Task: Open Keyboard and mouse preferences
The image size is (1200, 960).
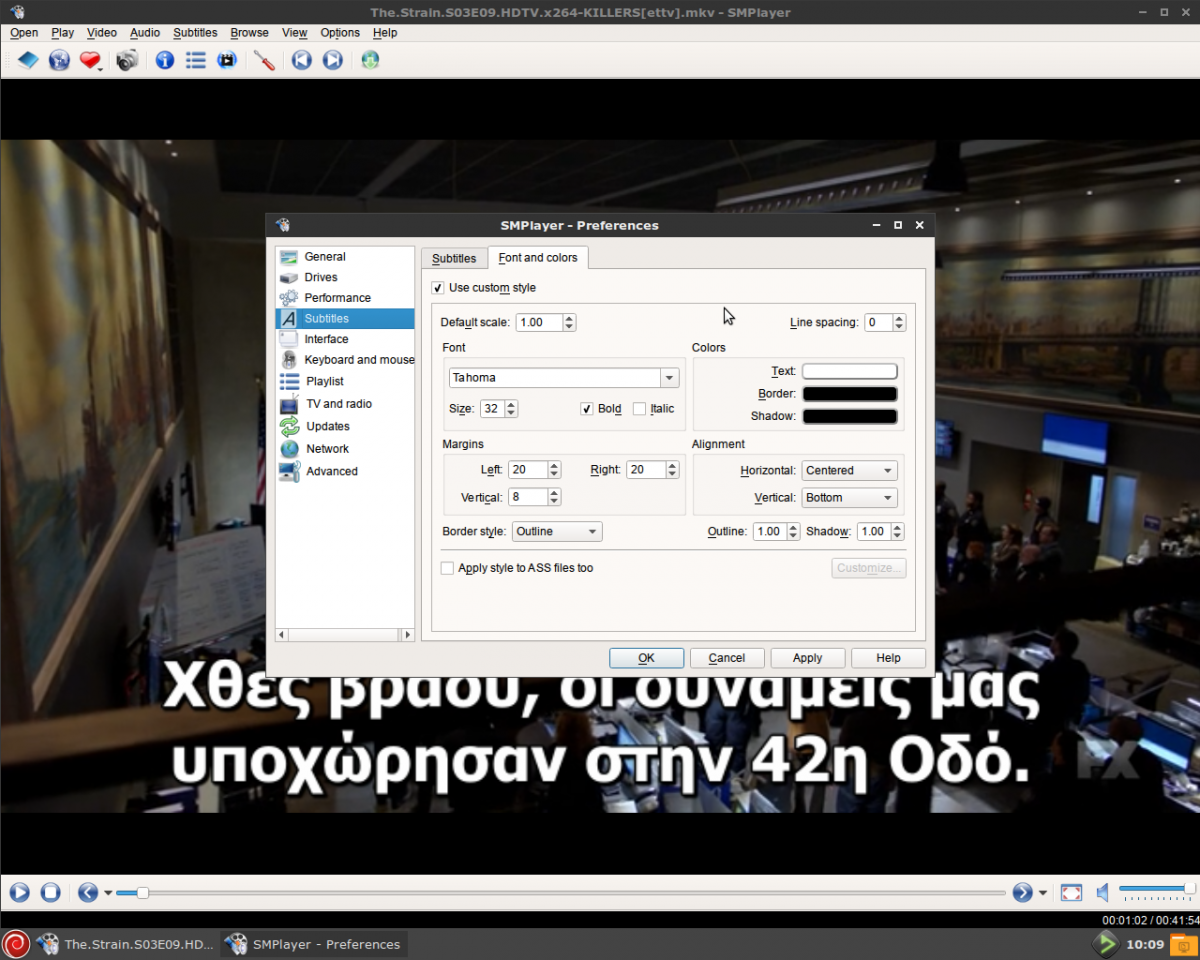Action: click(345, 360)
